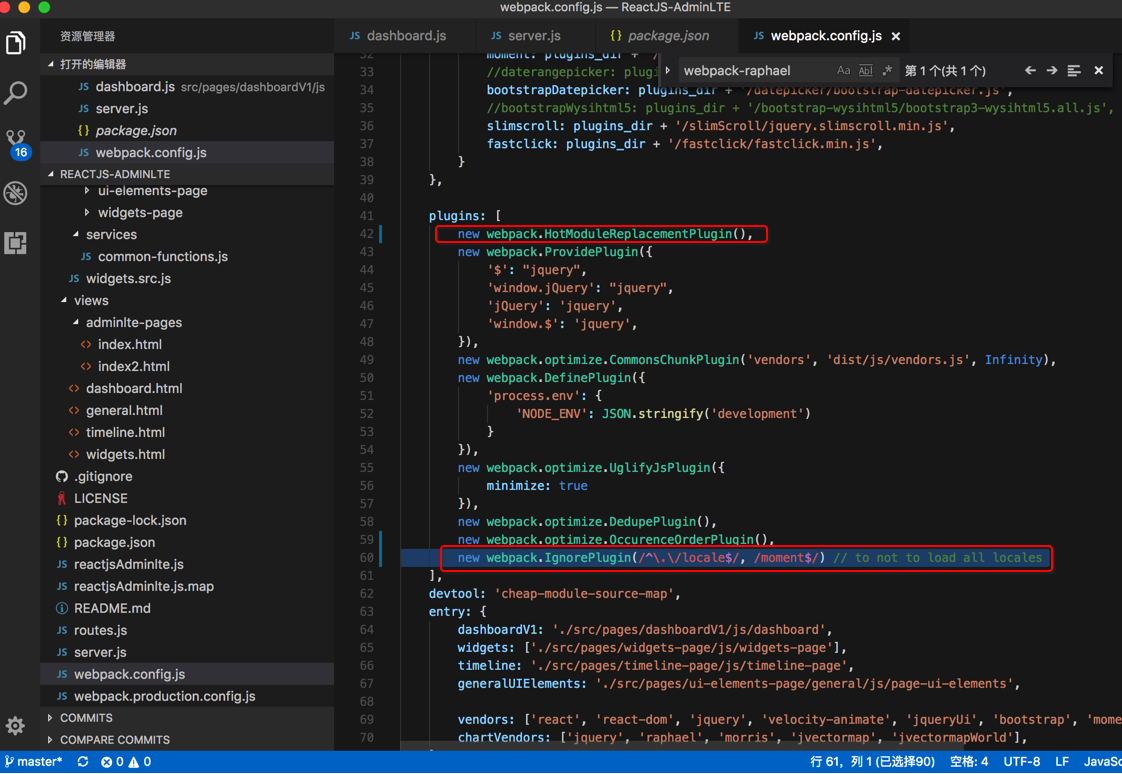Image resolution: width=1122 pixels, height=774 pixels.
Task: Open the Debug view icon
Action: [x=16, y=192]
